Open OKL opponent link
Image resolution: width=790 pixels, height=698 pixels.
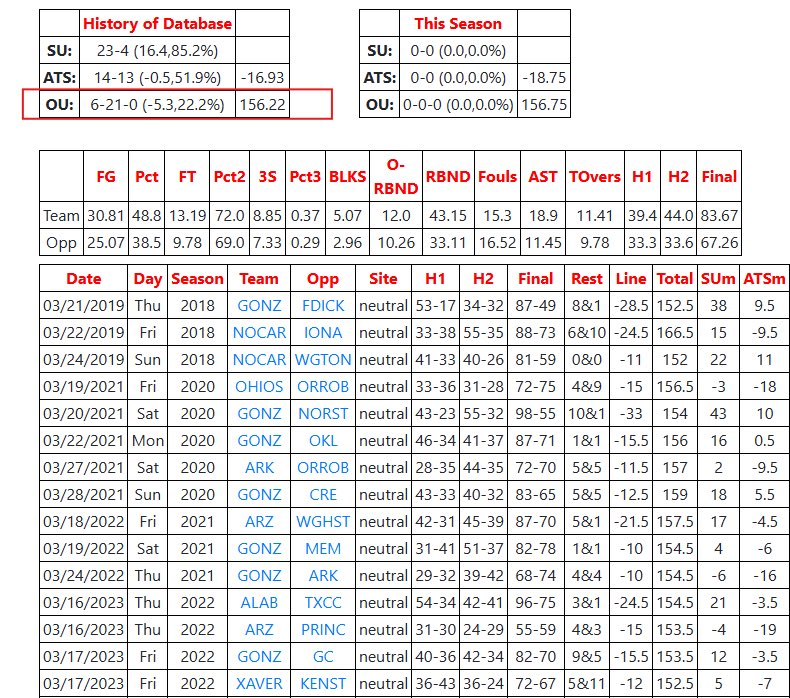coord(323,440)
